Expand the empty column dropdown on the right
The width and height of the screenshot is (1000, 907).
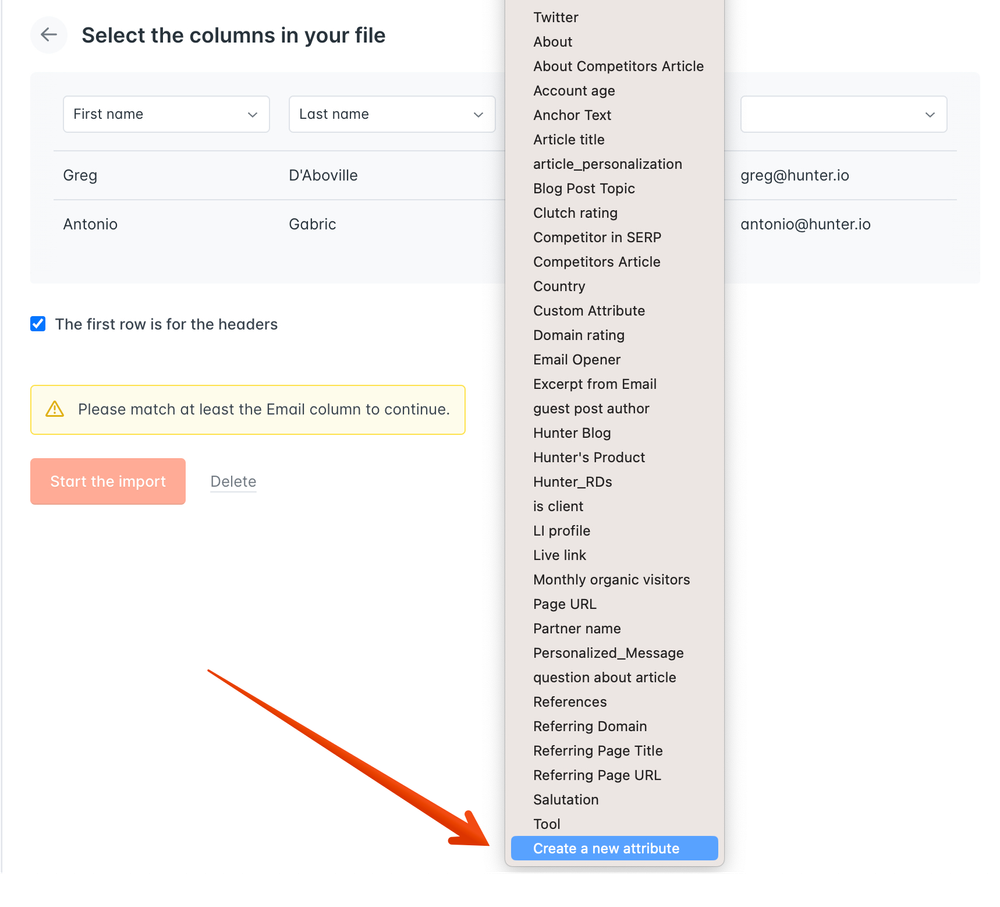point(843,114)
